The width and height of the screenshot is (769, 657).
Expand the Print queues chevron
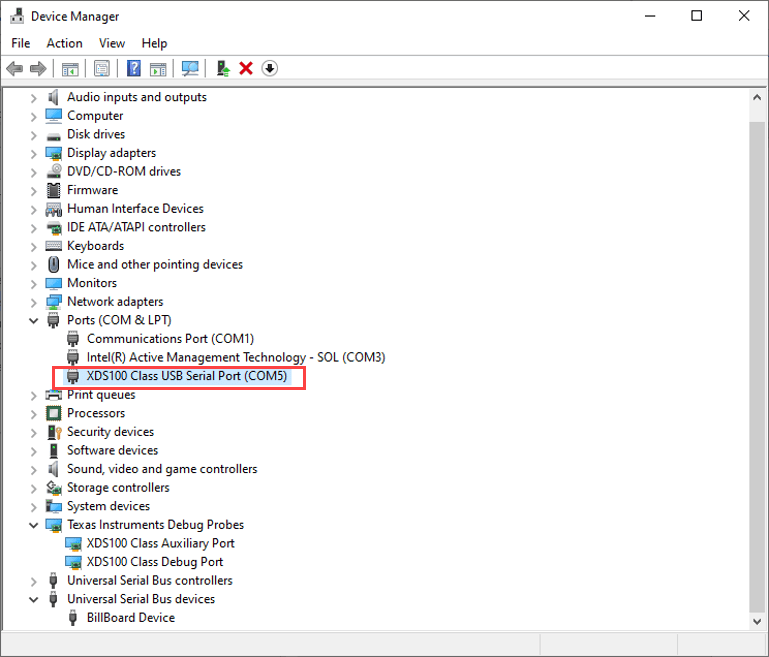tap(33, 396)
